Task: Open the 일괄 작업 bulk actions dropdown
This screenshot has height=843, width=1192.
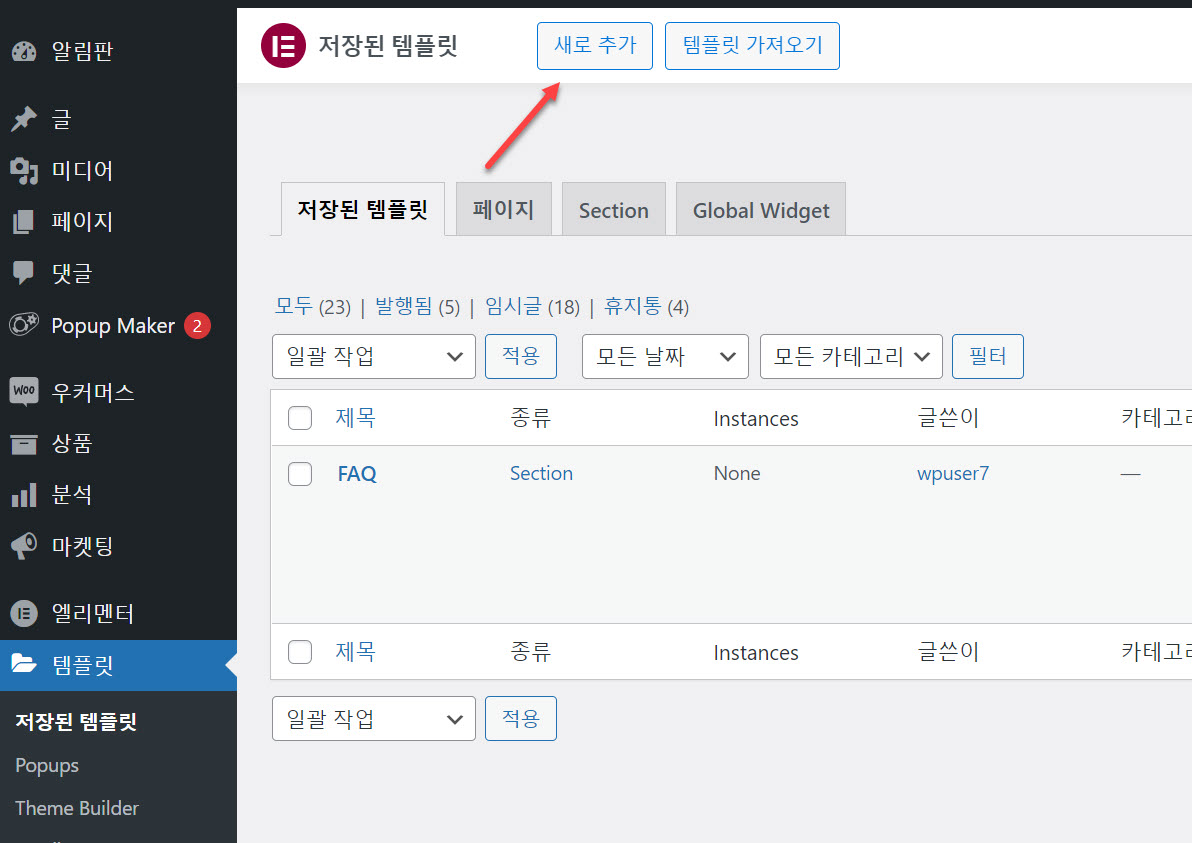Action: click(373, 356)
